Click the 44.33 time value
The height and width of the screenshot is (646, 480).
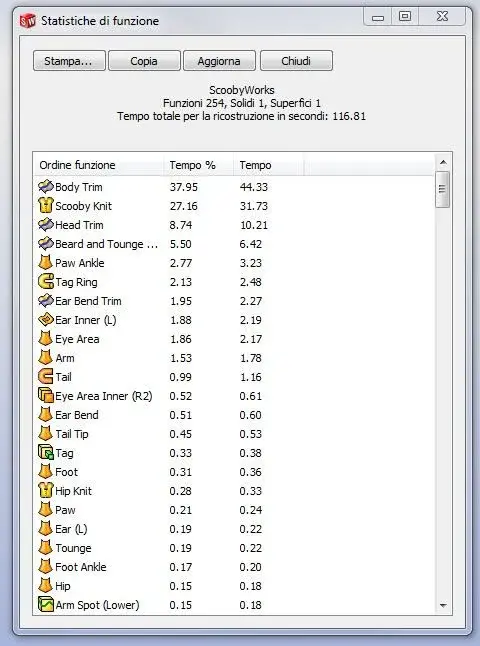pyautogui.click(x=254, y=187)
